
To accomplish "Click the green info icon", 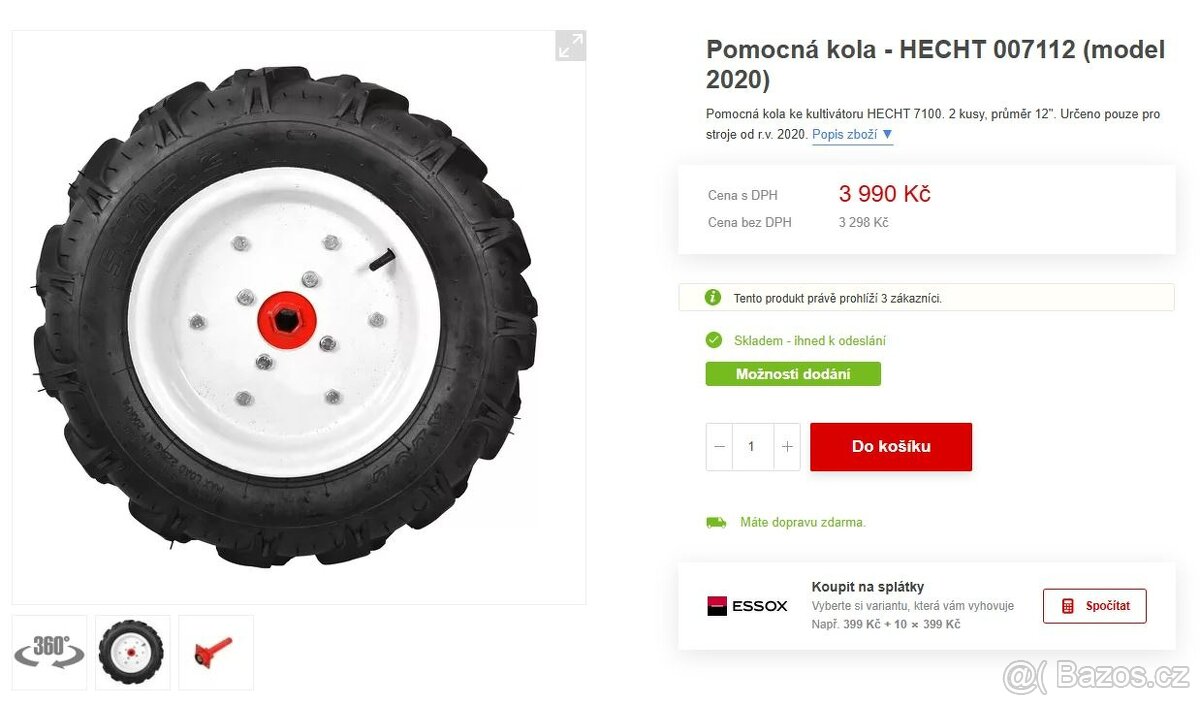I will pyautogui.click(x=712, y=297).
